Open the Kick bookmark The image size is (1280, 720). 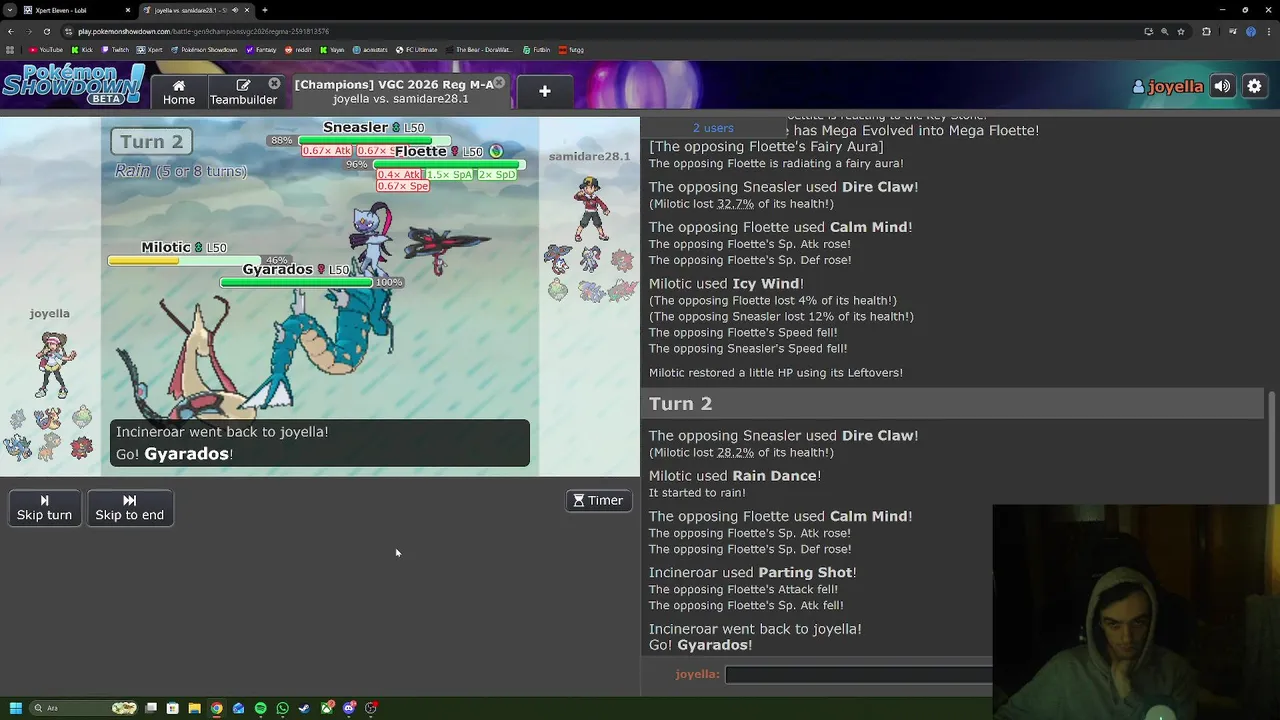82,49
